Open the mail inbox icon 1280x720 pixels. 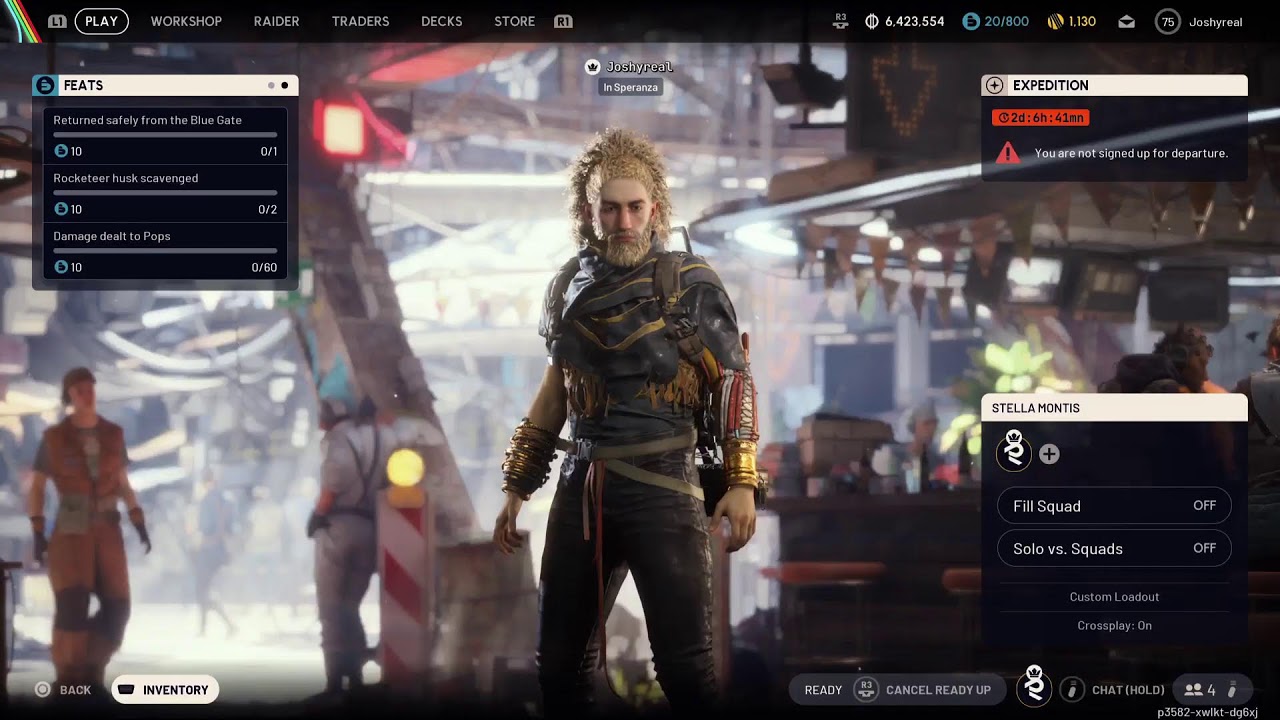[x=1126, y=21]
